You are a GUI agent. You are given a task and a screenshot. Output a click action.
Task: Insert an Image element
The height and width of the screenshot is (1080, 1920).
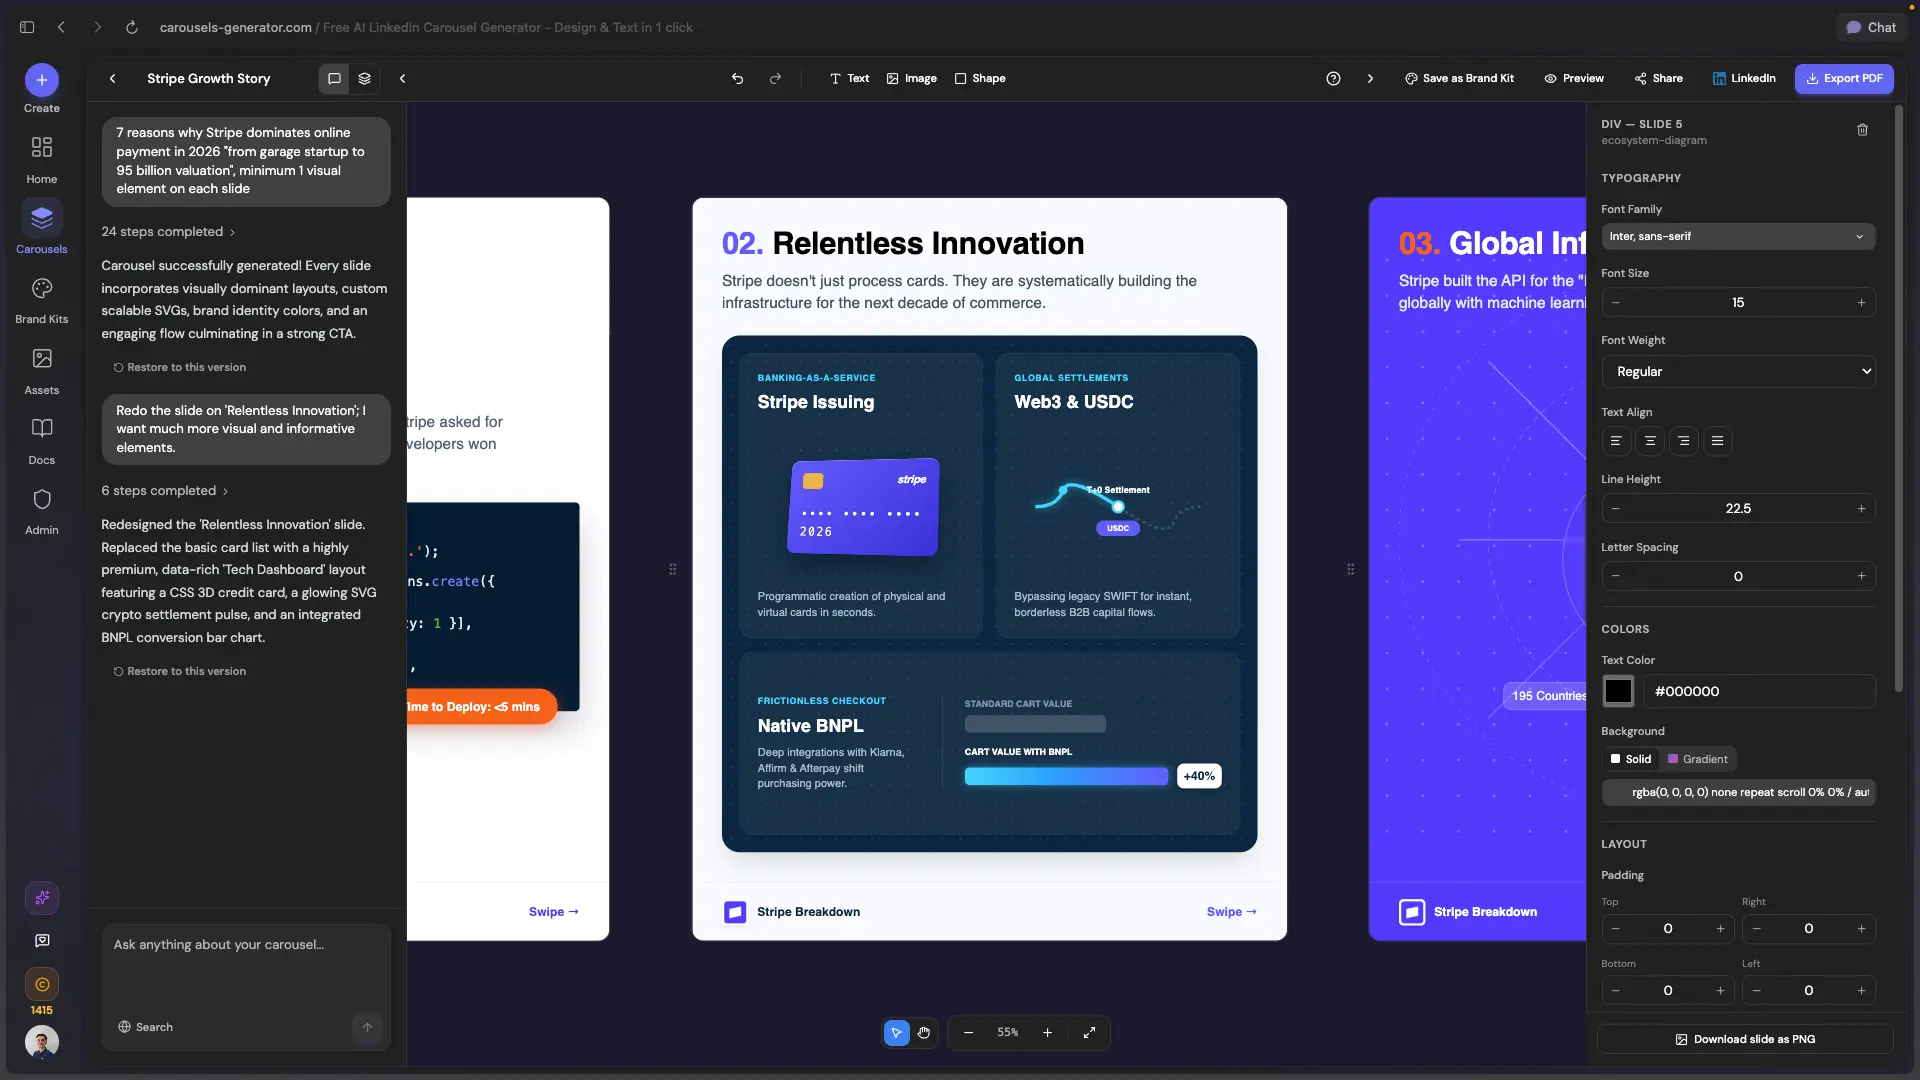coord(912,79)
